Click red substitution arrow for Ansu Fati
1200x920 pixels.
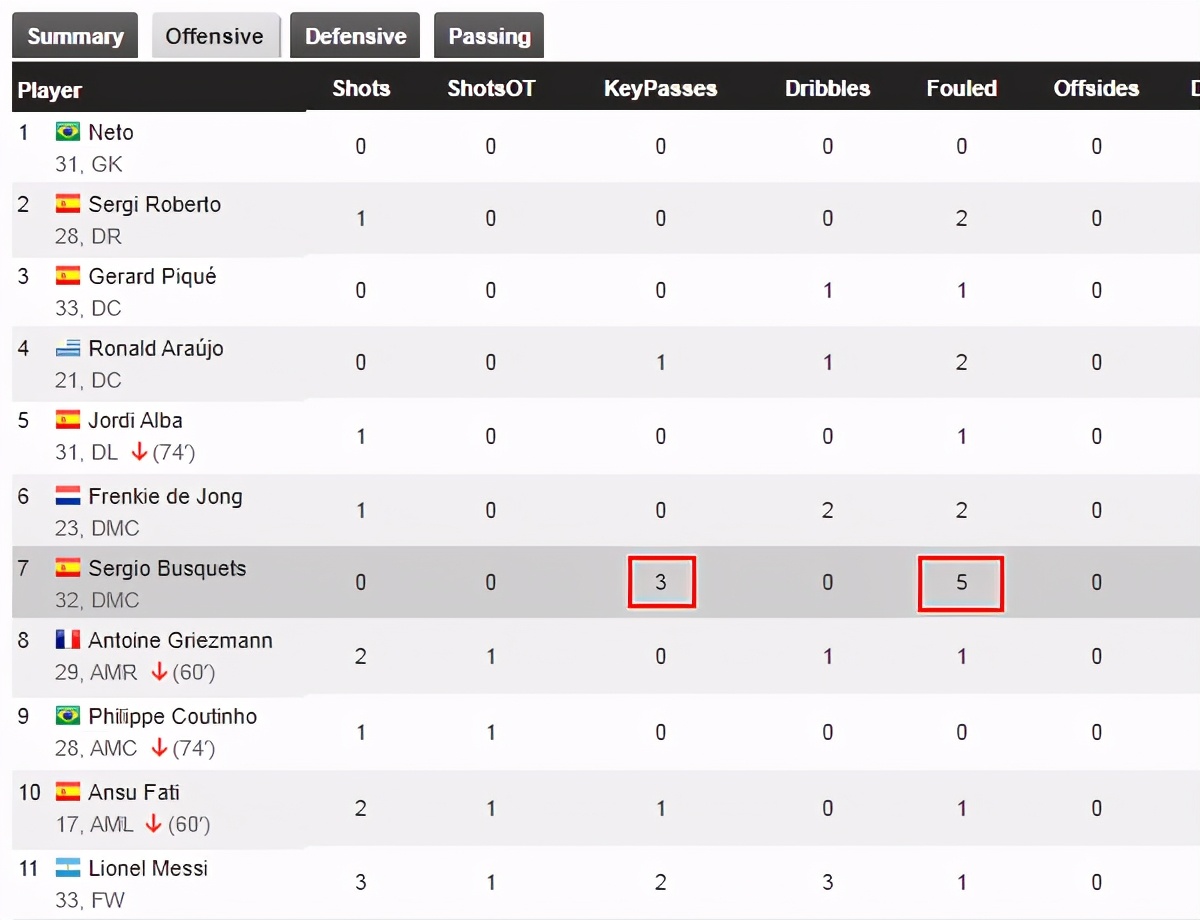click(153, 825)
